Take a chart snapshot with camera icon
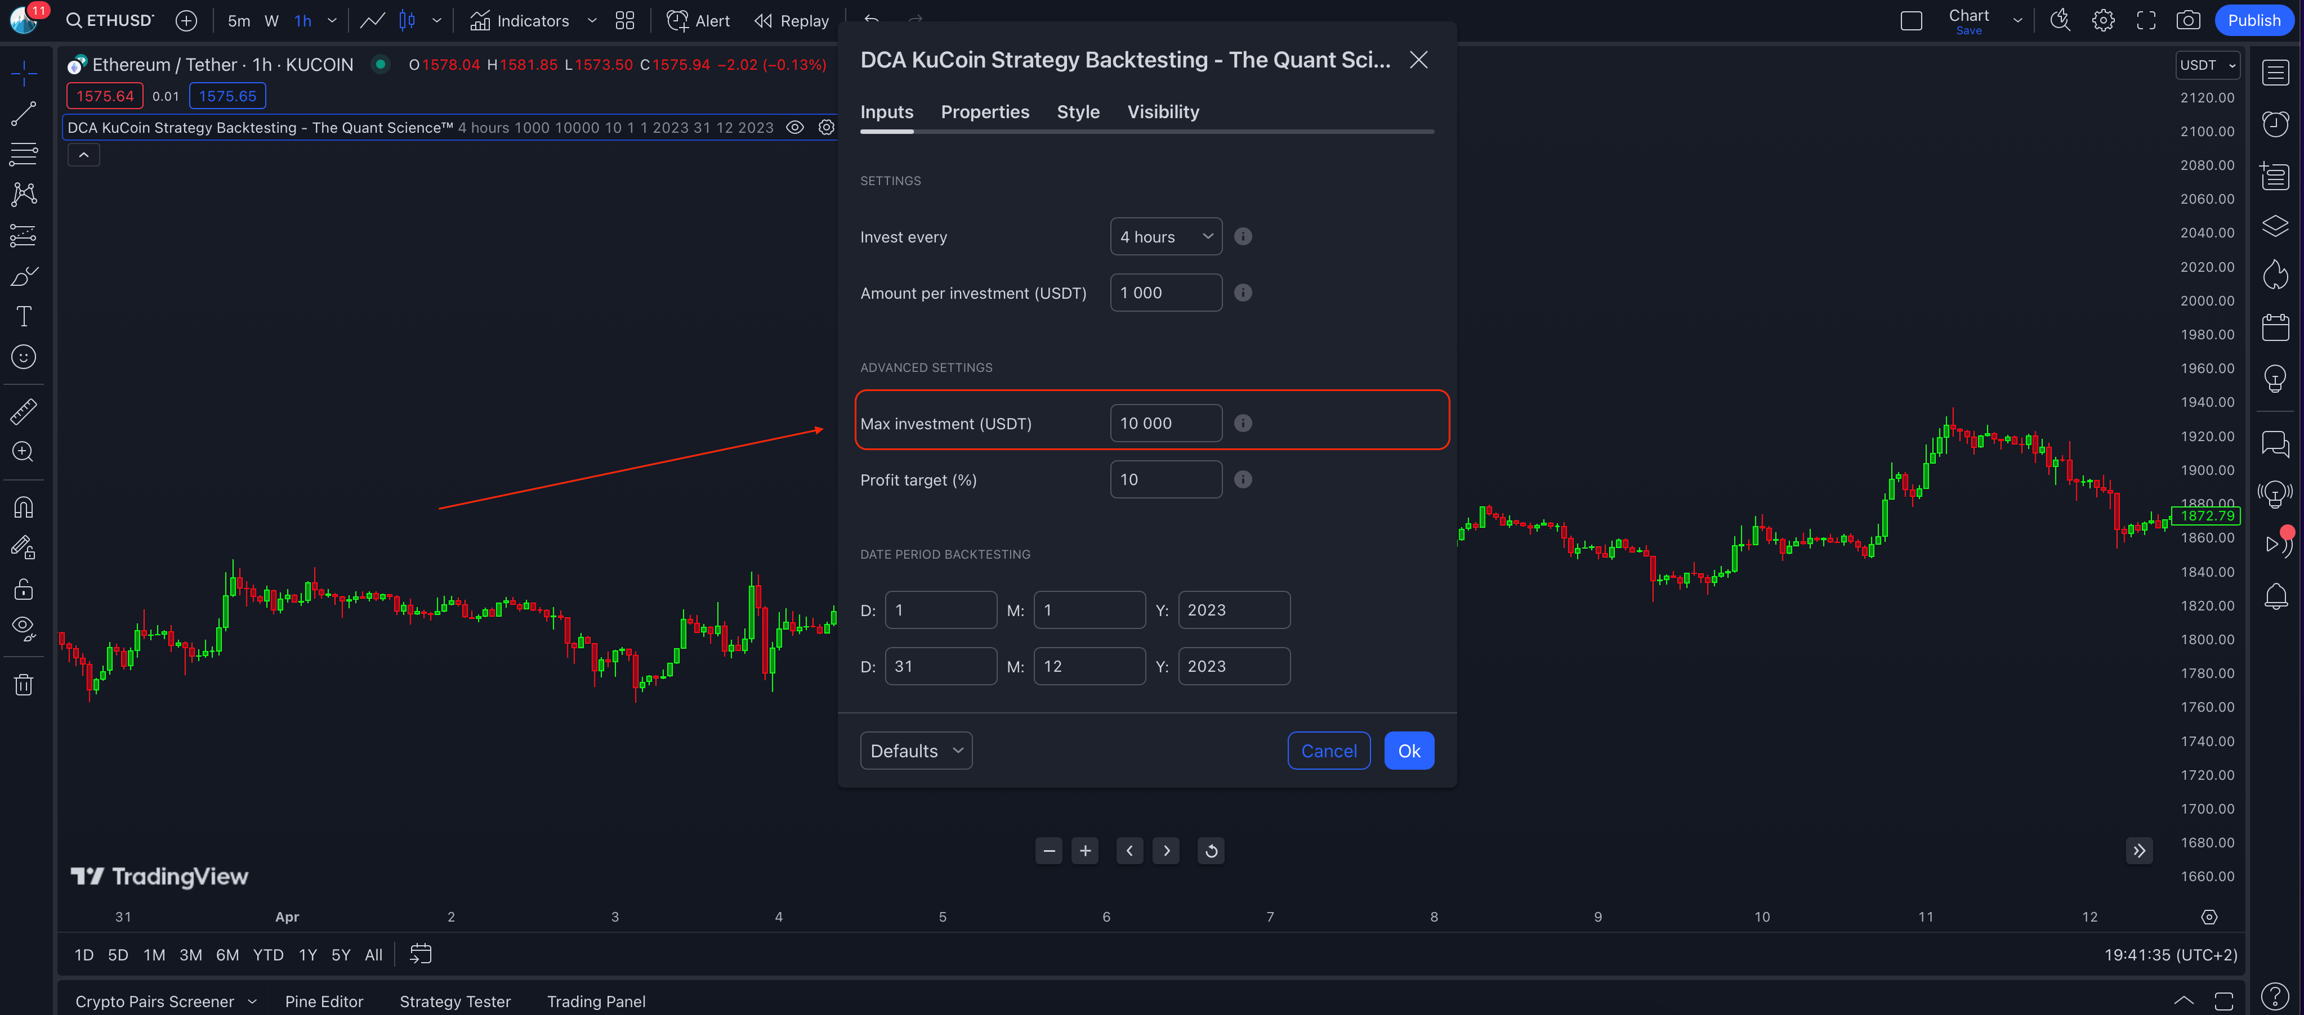This screenshot has height=1015, width=2304. [2188, 20]
